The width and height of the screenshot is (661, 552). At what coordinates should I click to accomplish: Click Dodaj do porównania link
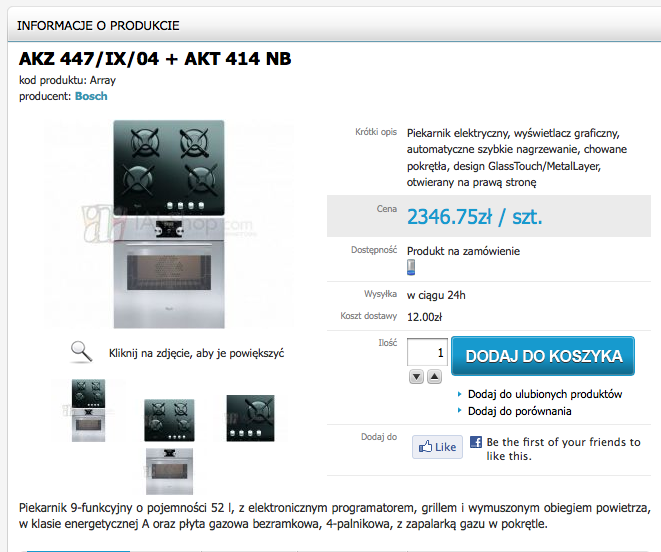(x=519, y=411)
